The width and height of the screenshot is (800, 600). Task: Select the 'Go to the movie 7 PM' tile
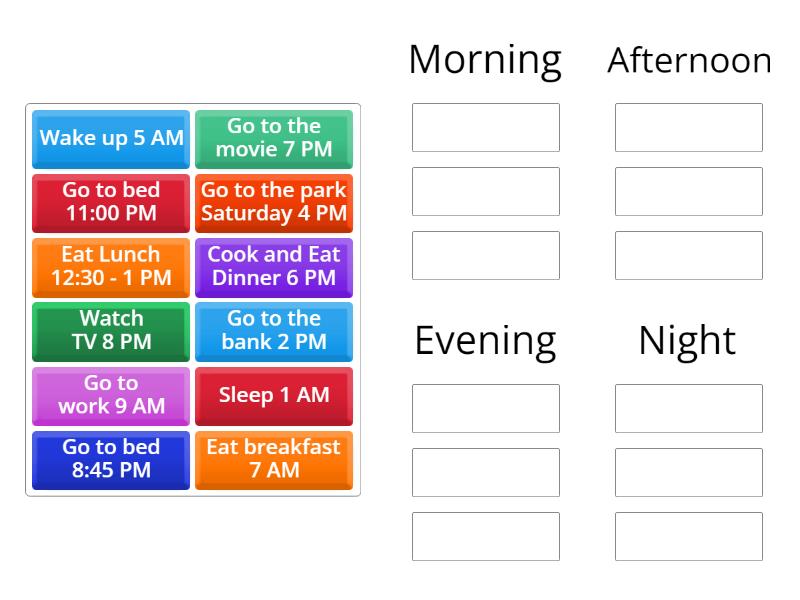(x=274, y=138)
